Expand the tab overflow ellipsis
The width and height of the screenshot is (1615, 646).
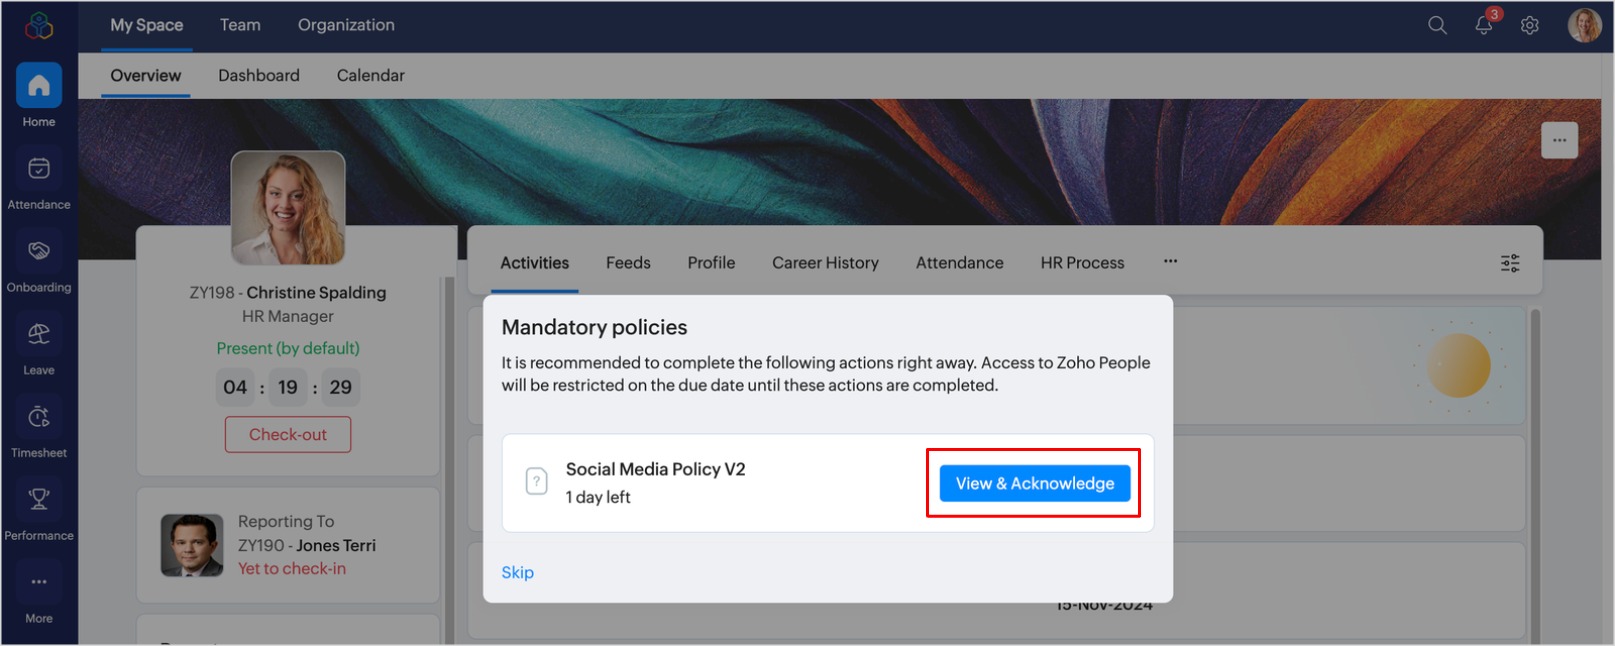1170,262
